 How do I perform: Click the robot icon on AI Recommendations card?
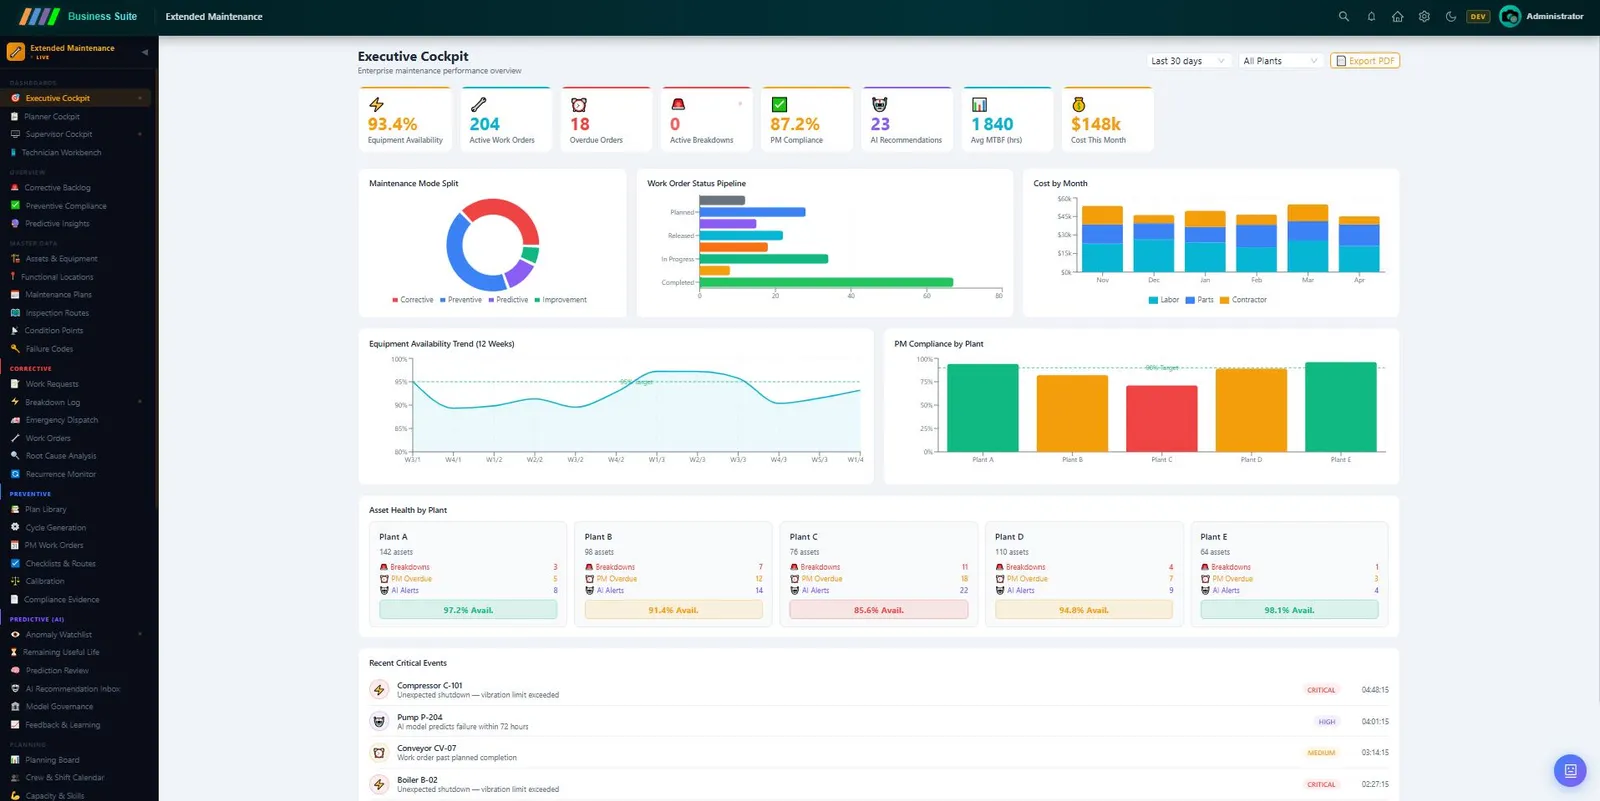click(879, 104)
